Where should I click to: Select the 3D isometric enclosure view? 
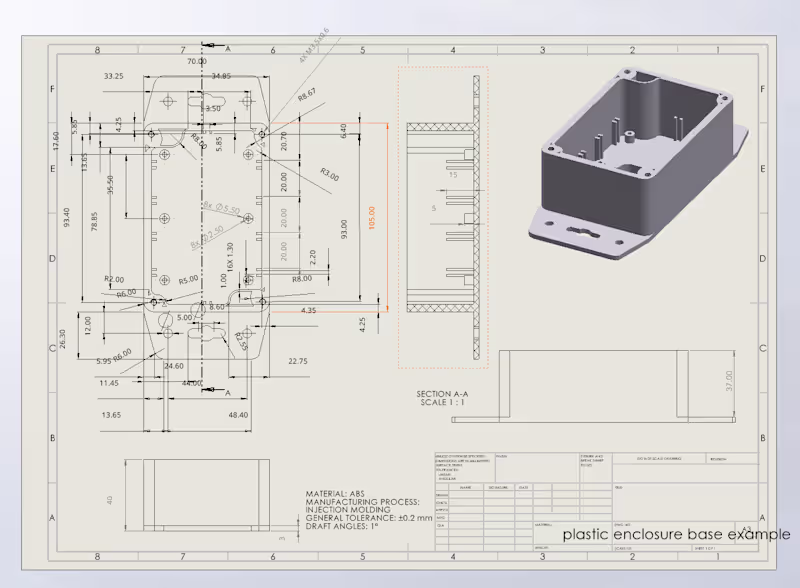tap(638, 163)
